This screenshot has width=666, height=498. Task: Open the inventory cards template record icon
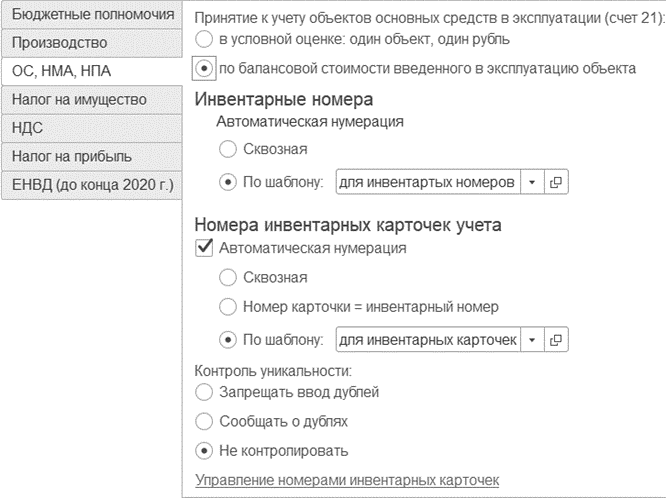click(x=556, y=340)
